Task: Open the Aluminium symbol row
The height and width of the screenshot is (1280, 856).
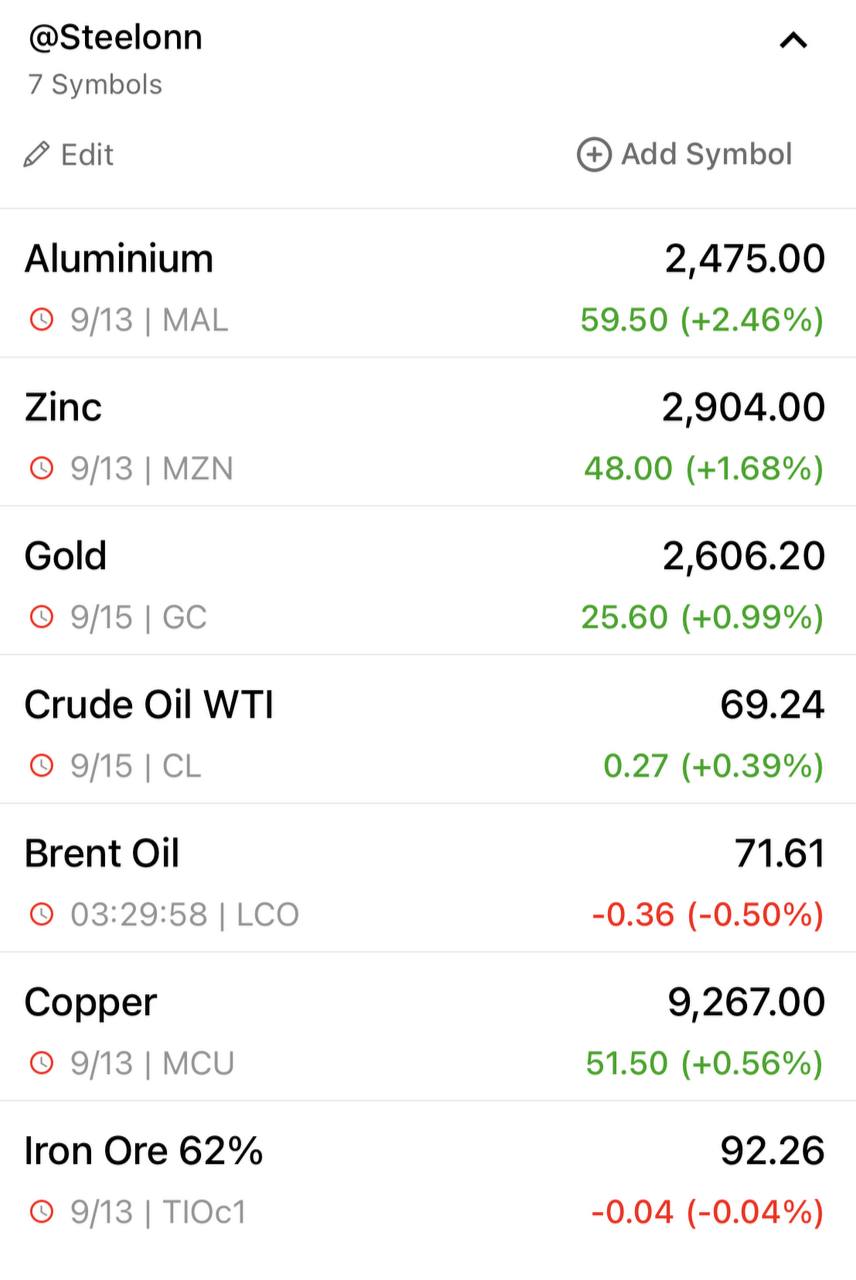Action: (x=428, y=284)
